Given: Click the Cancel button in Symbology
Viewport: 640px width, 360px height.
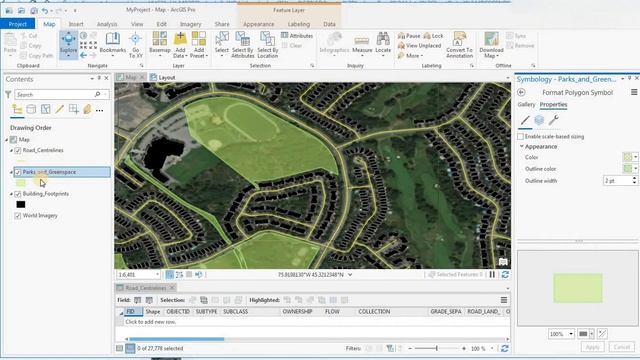Looking at the screenshot, I should pyautogui.click(x=622, y=347).
